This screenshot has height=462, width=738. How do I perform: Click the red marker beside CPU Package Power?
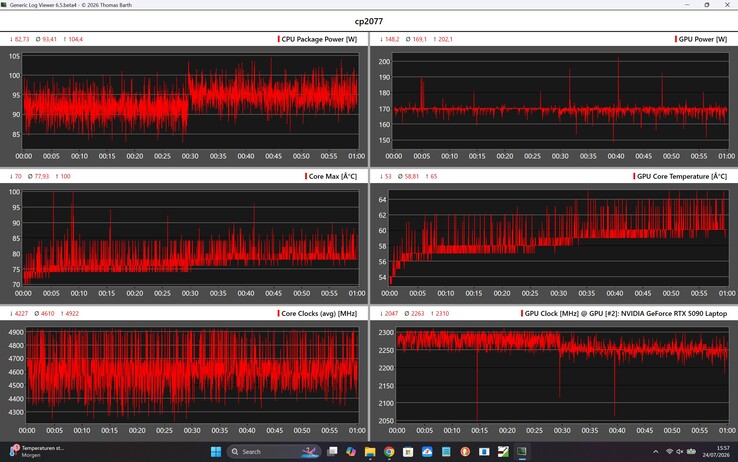[x=279, y=39]
